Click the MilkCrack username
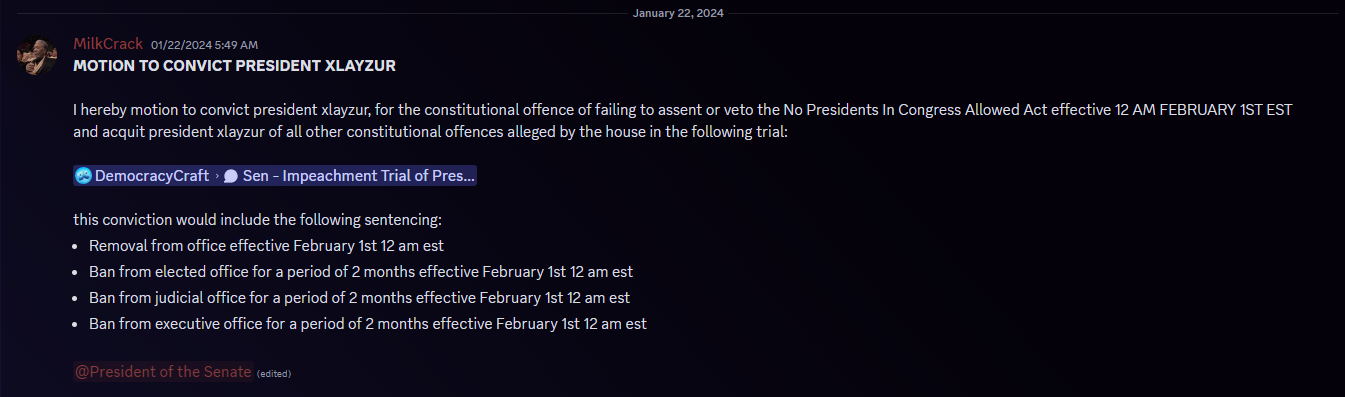This screenshot has height=397, width=1345. (x=108, y=44)
